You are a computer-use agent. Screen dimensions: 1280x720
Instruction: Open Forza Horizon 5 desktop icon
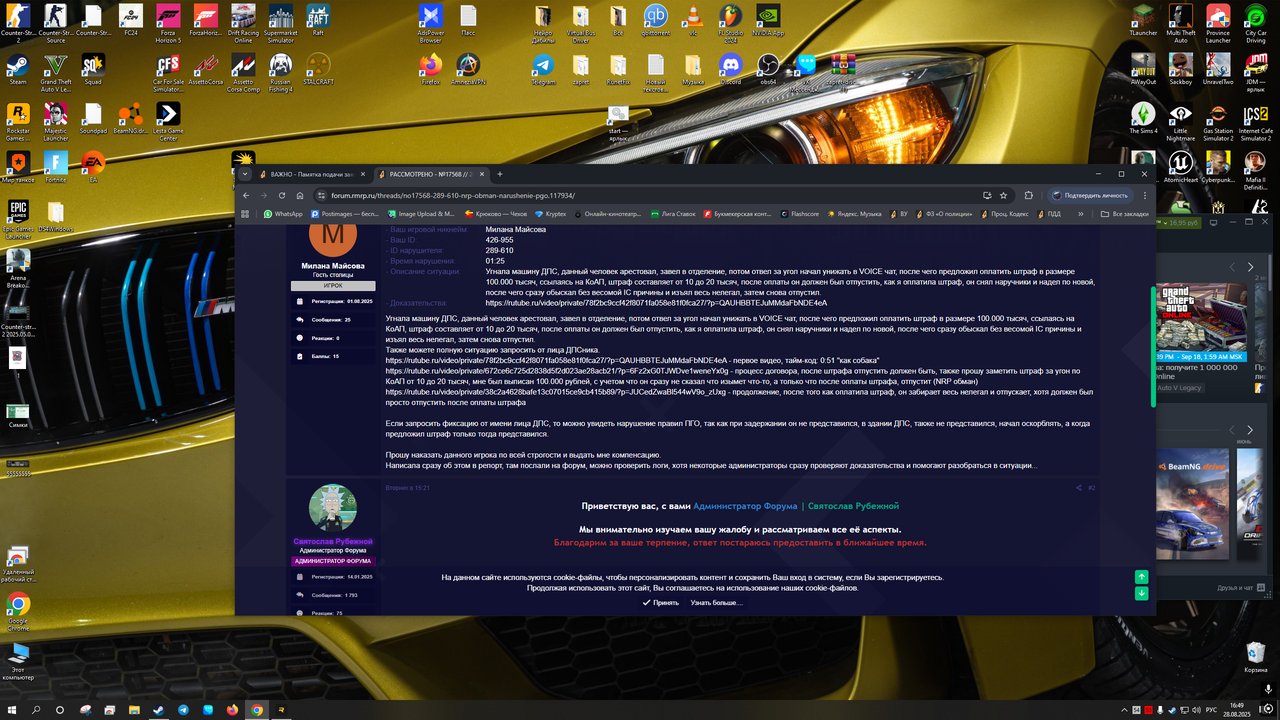169,23
